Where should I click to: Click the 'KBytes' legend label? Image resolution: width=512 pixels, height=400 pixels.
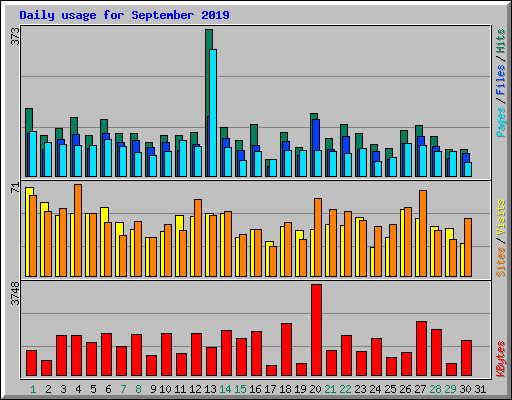tap(500, 359)
